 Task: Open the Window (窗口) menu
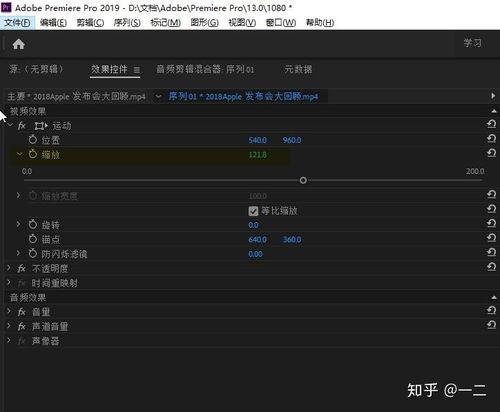coord(281,23)
